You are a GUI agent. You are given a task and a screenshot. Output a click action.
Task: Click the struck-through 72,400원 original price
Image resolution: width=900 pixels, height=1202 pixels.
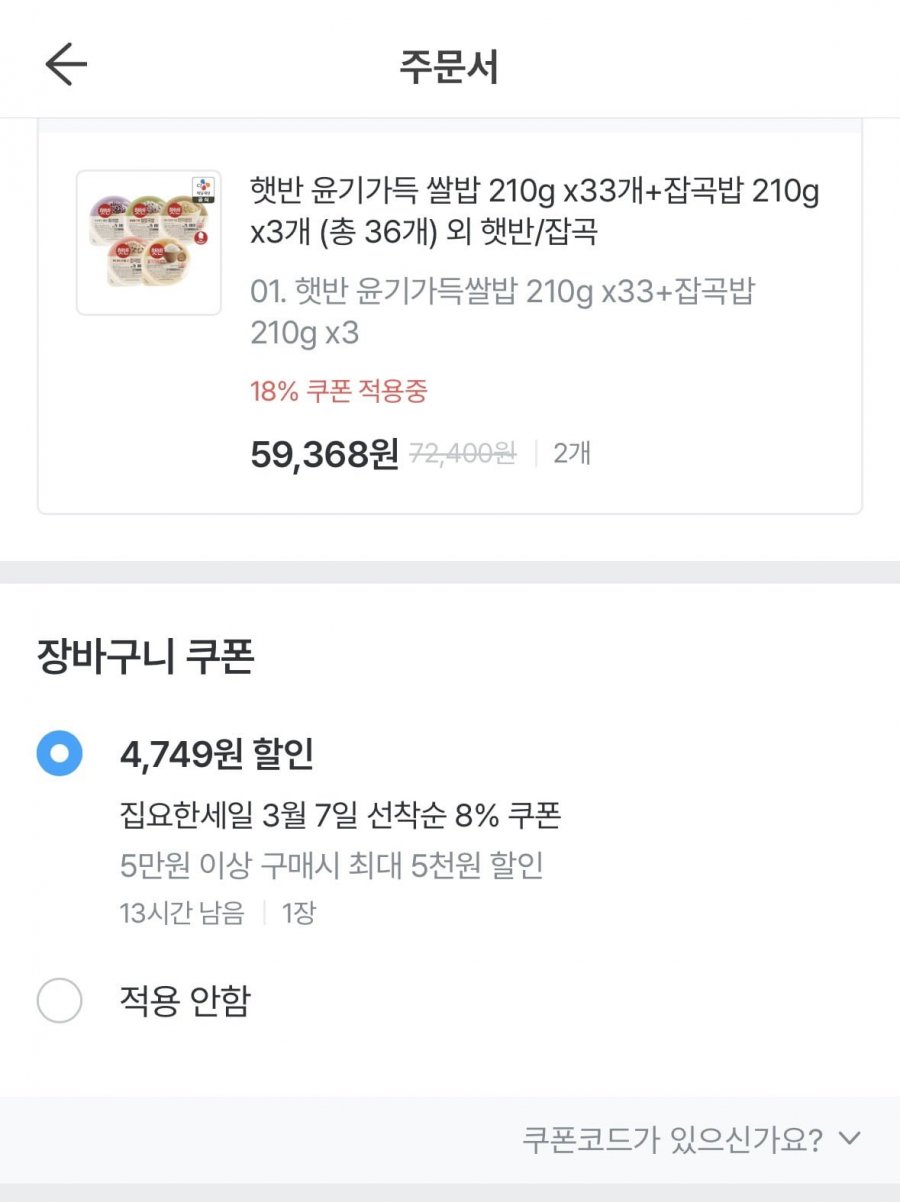463,454
